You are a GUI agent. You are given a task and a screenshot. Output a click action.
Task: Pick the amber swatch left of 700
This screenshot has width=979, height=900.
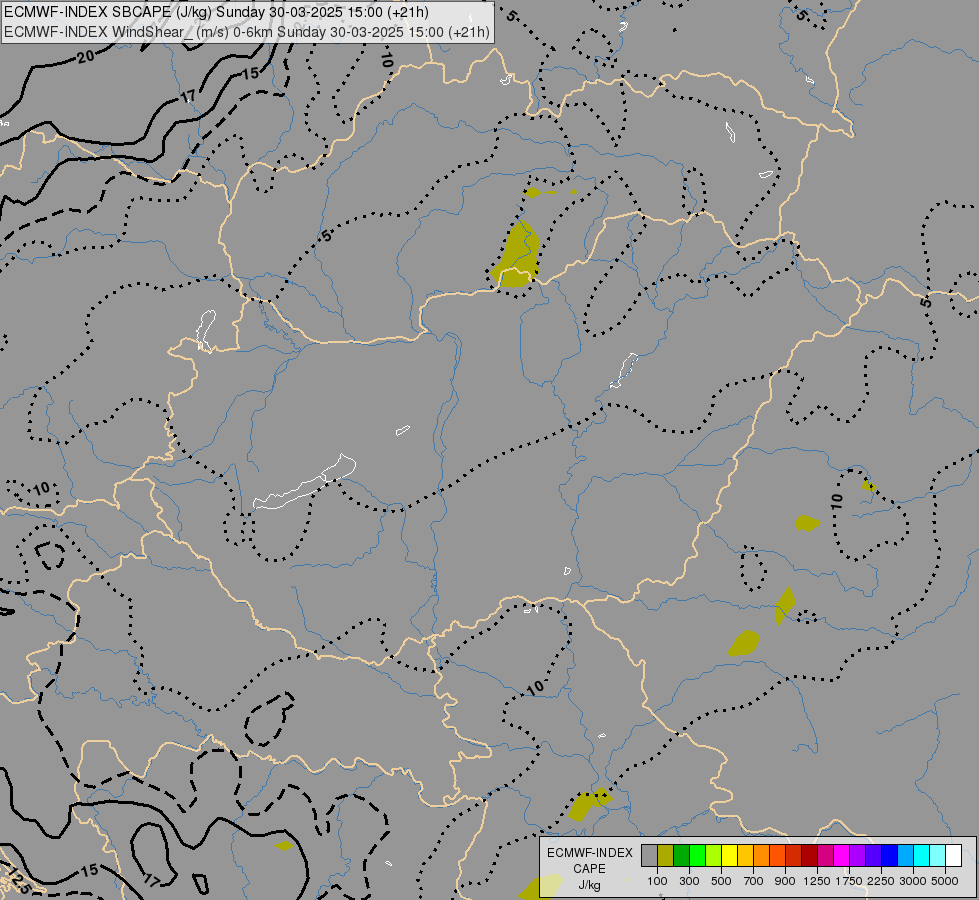coord(745,856)
